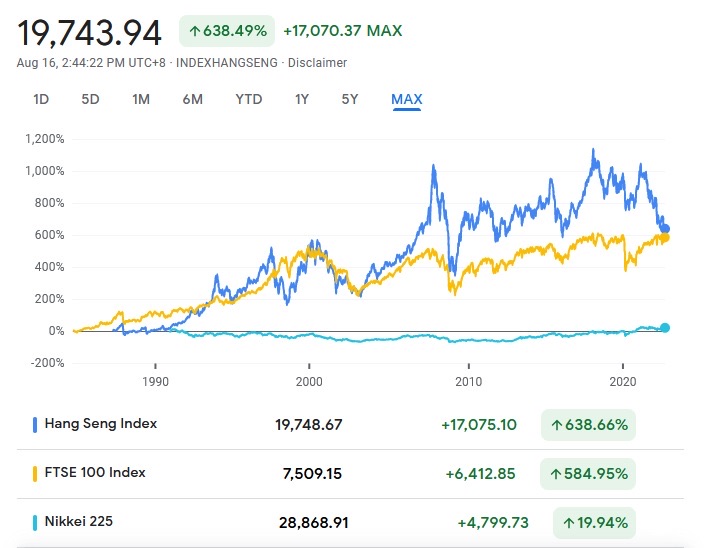Viewport: 704px width, 548px height.
Task: Select the 5D time range tab
Action: [90, 99]
